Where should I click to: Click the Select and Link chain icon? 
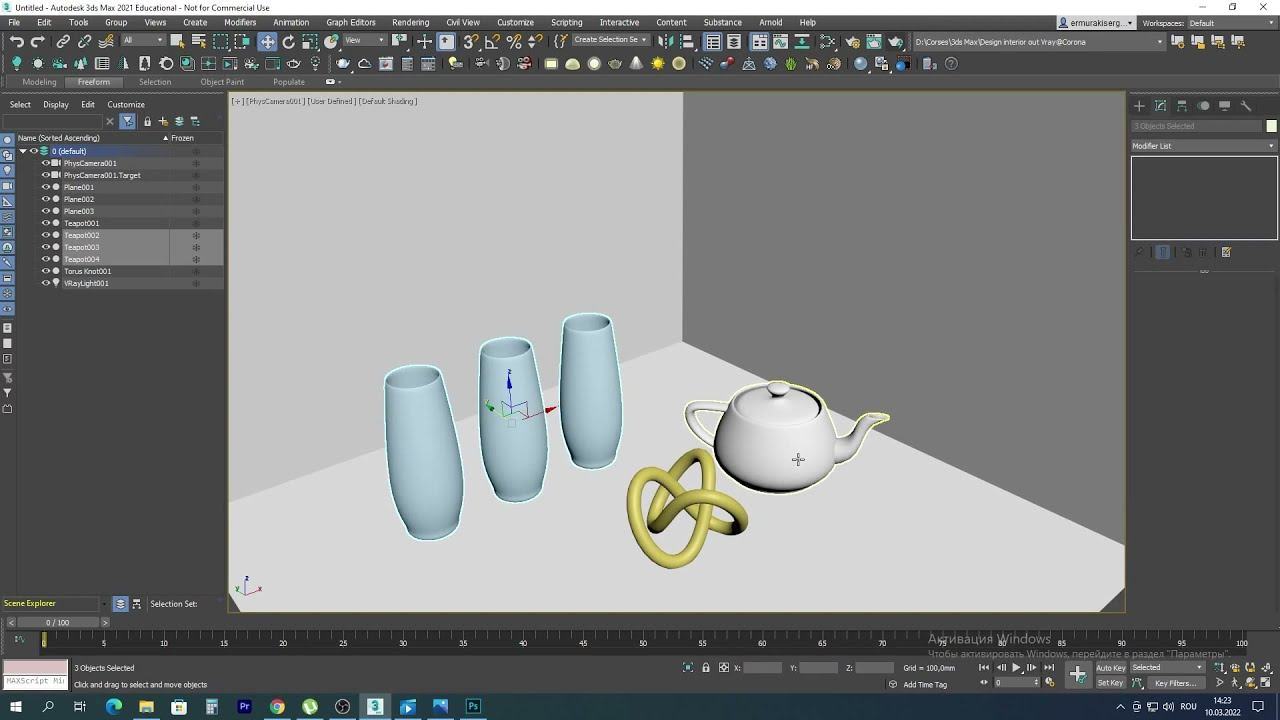coord(63,41)
